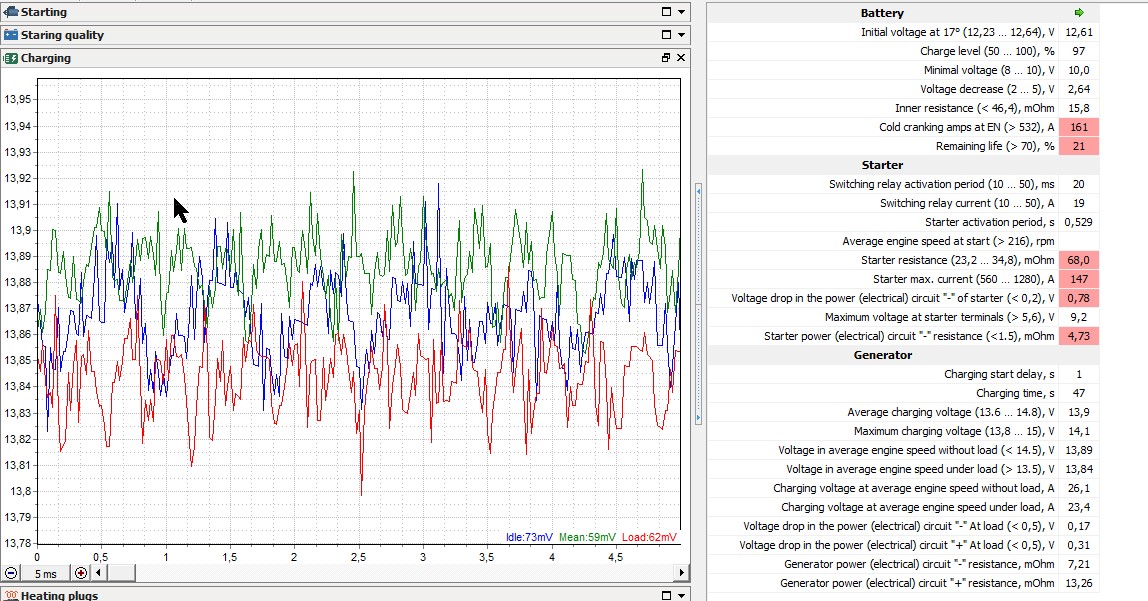Screen dimensions: 1148x601
Task: Click the red starter resistance value 68,0
Action: click(1079, 261)
